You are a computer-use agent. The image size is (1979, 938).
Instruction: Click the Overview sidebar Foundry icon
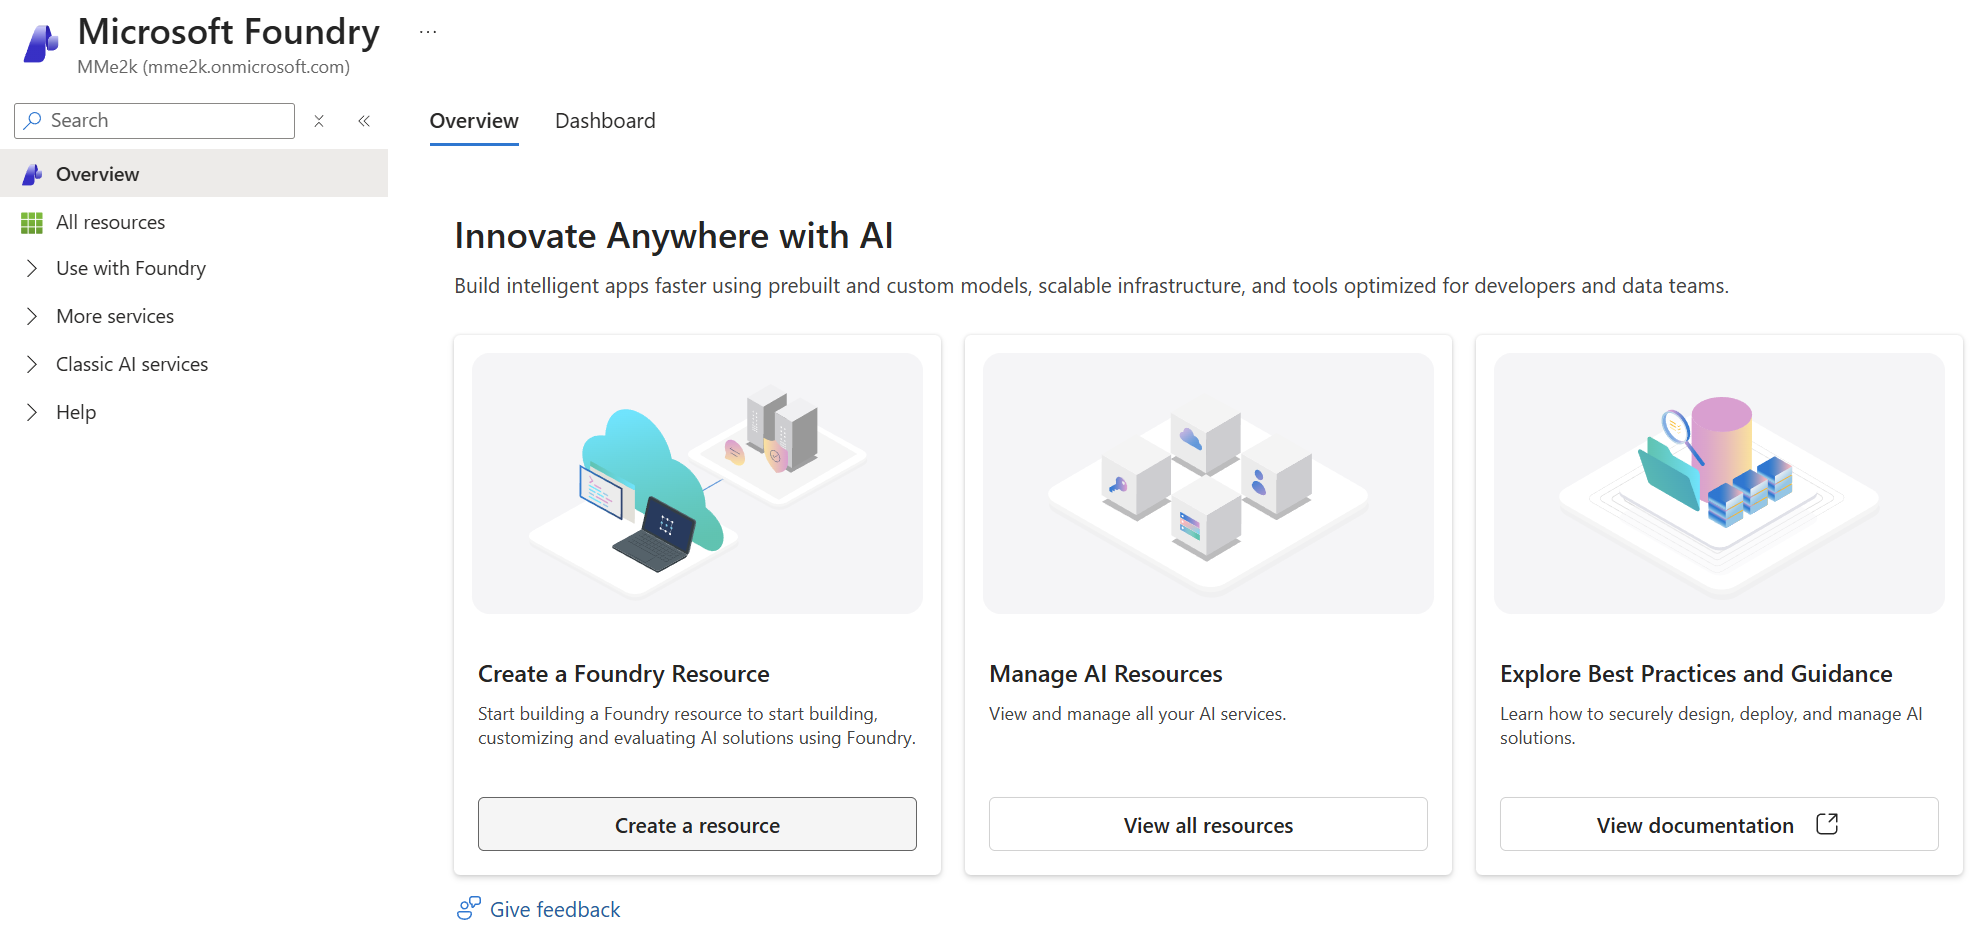pos(32,174)
